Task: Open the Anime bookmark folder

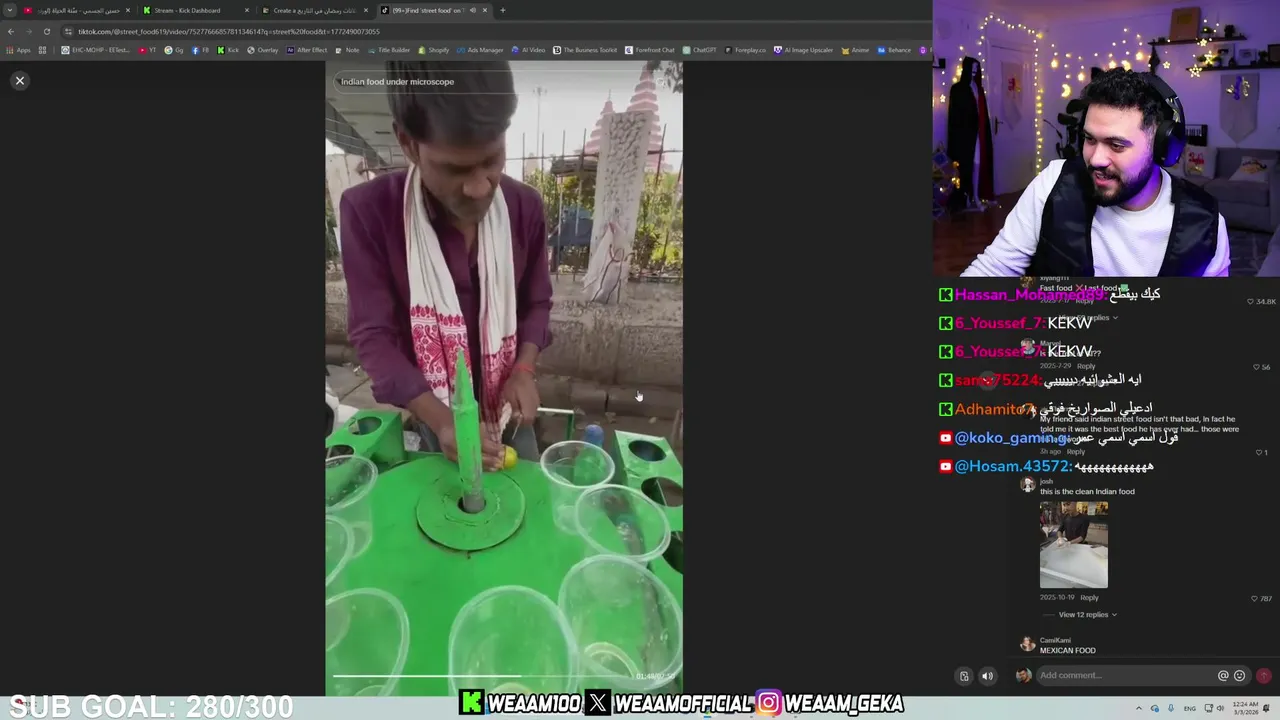Action: tap(856, 50)
